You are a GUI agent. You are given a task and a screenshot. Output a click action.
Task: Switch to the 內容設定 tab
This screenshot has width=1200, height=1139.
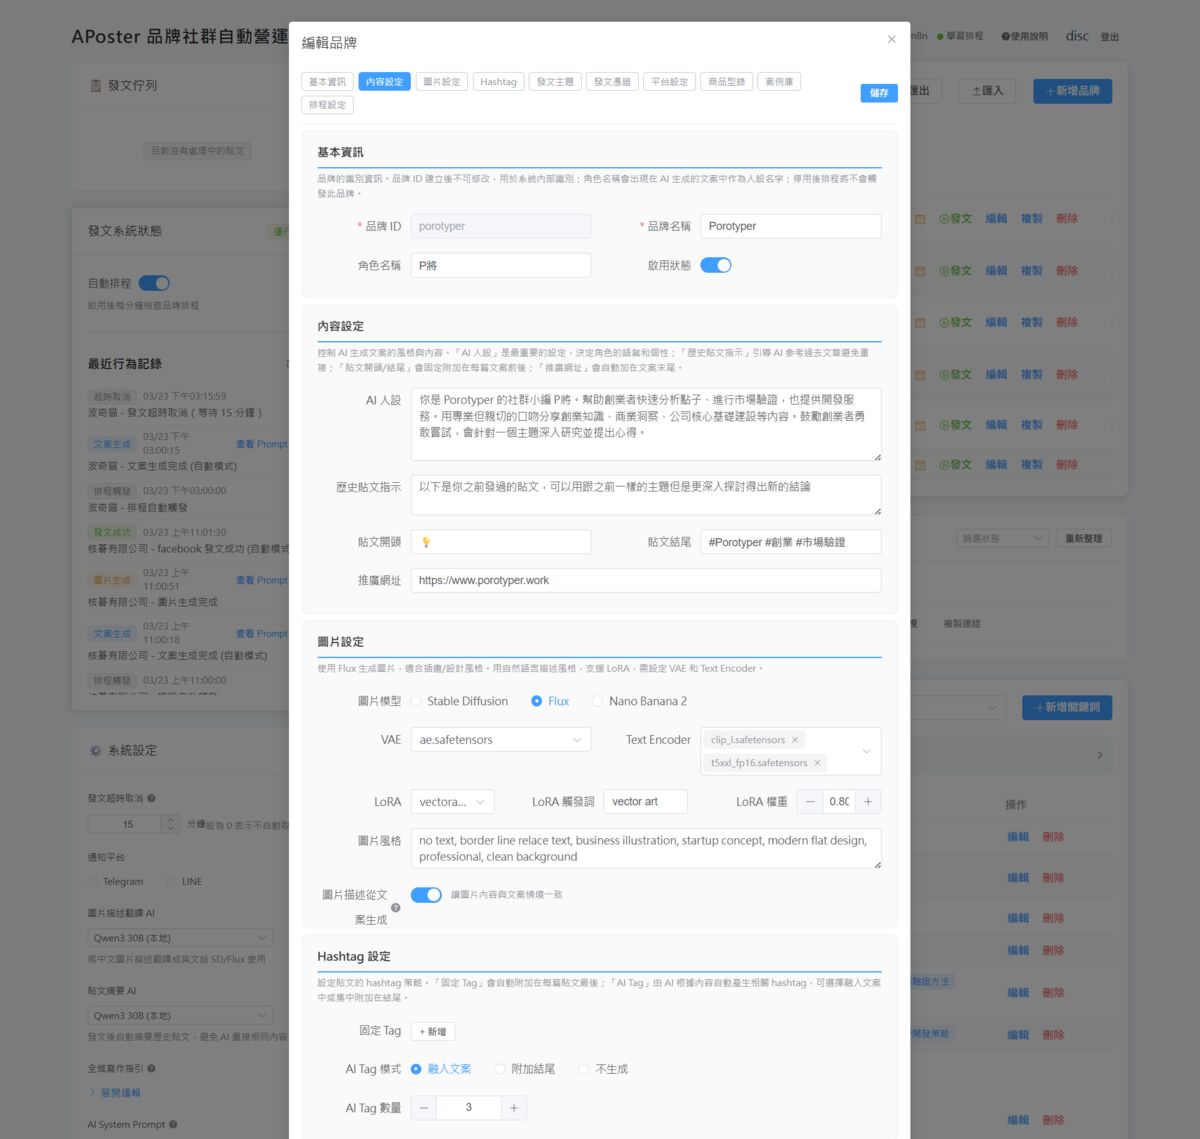(384, 82)
